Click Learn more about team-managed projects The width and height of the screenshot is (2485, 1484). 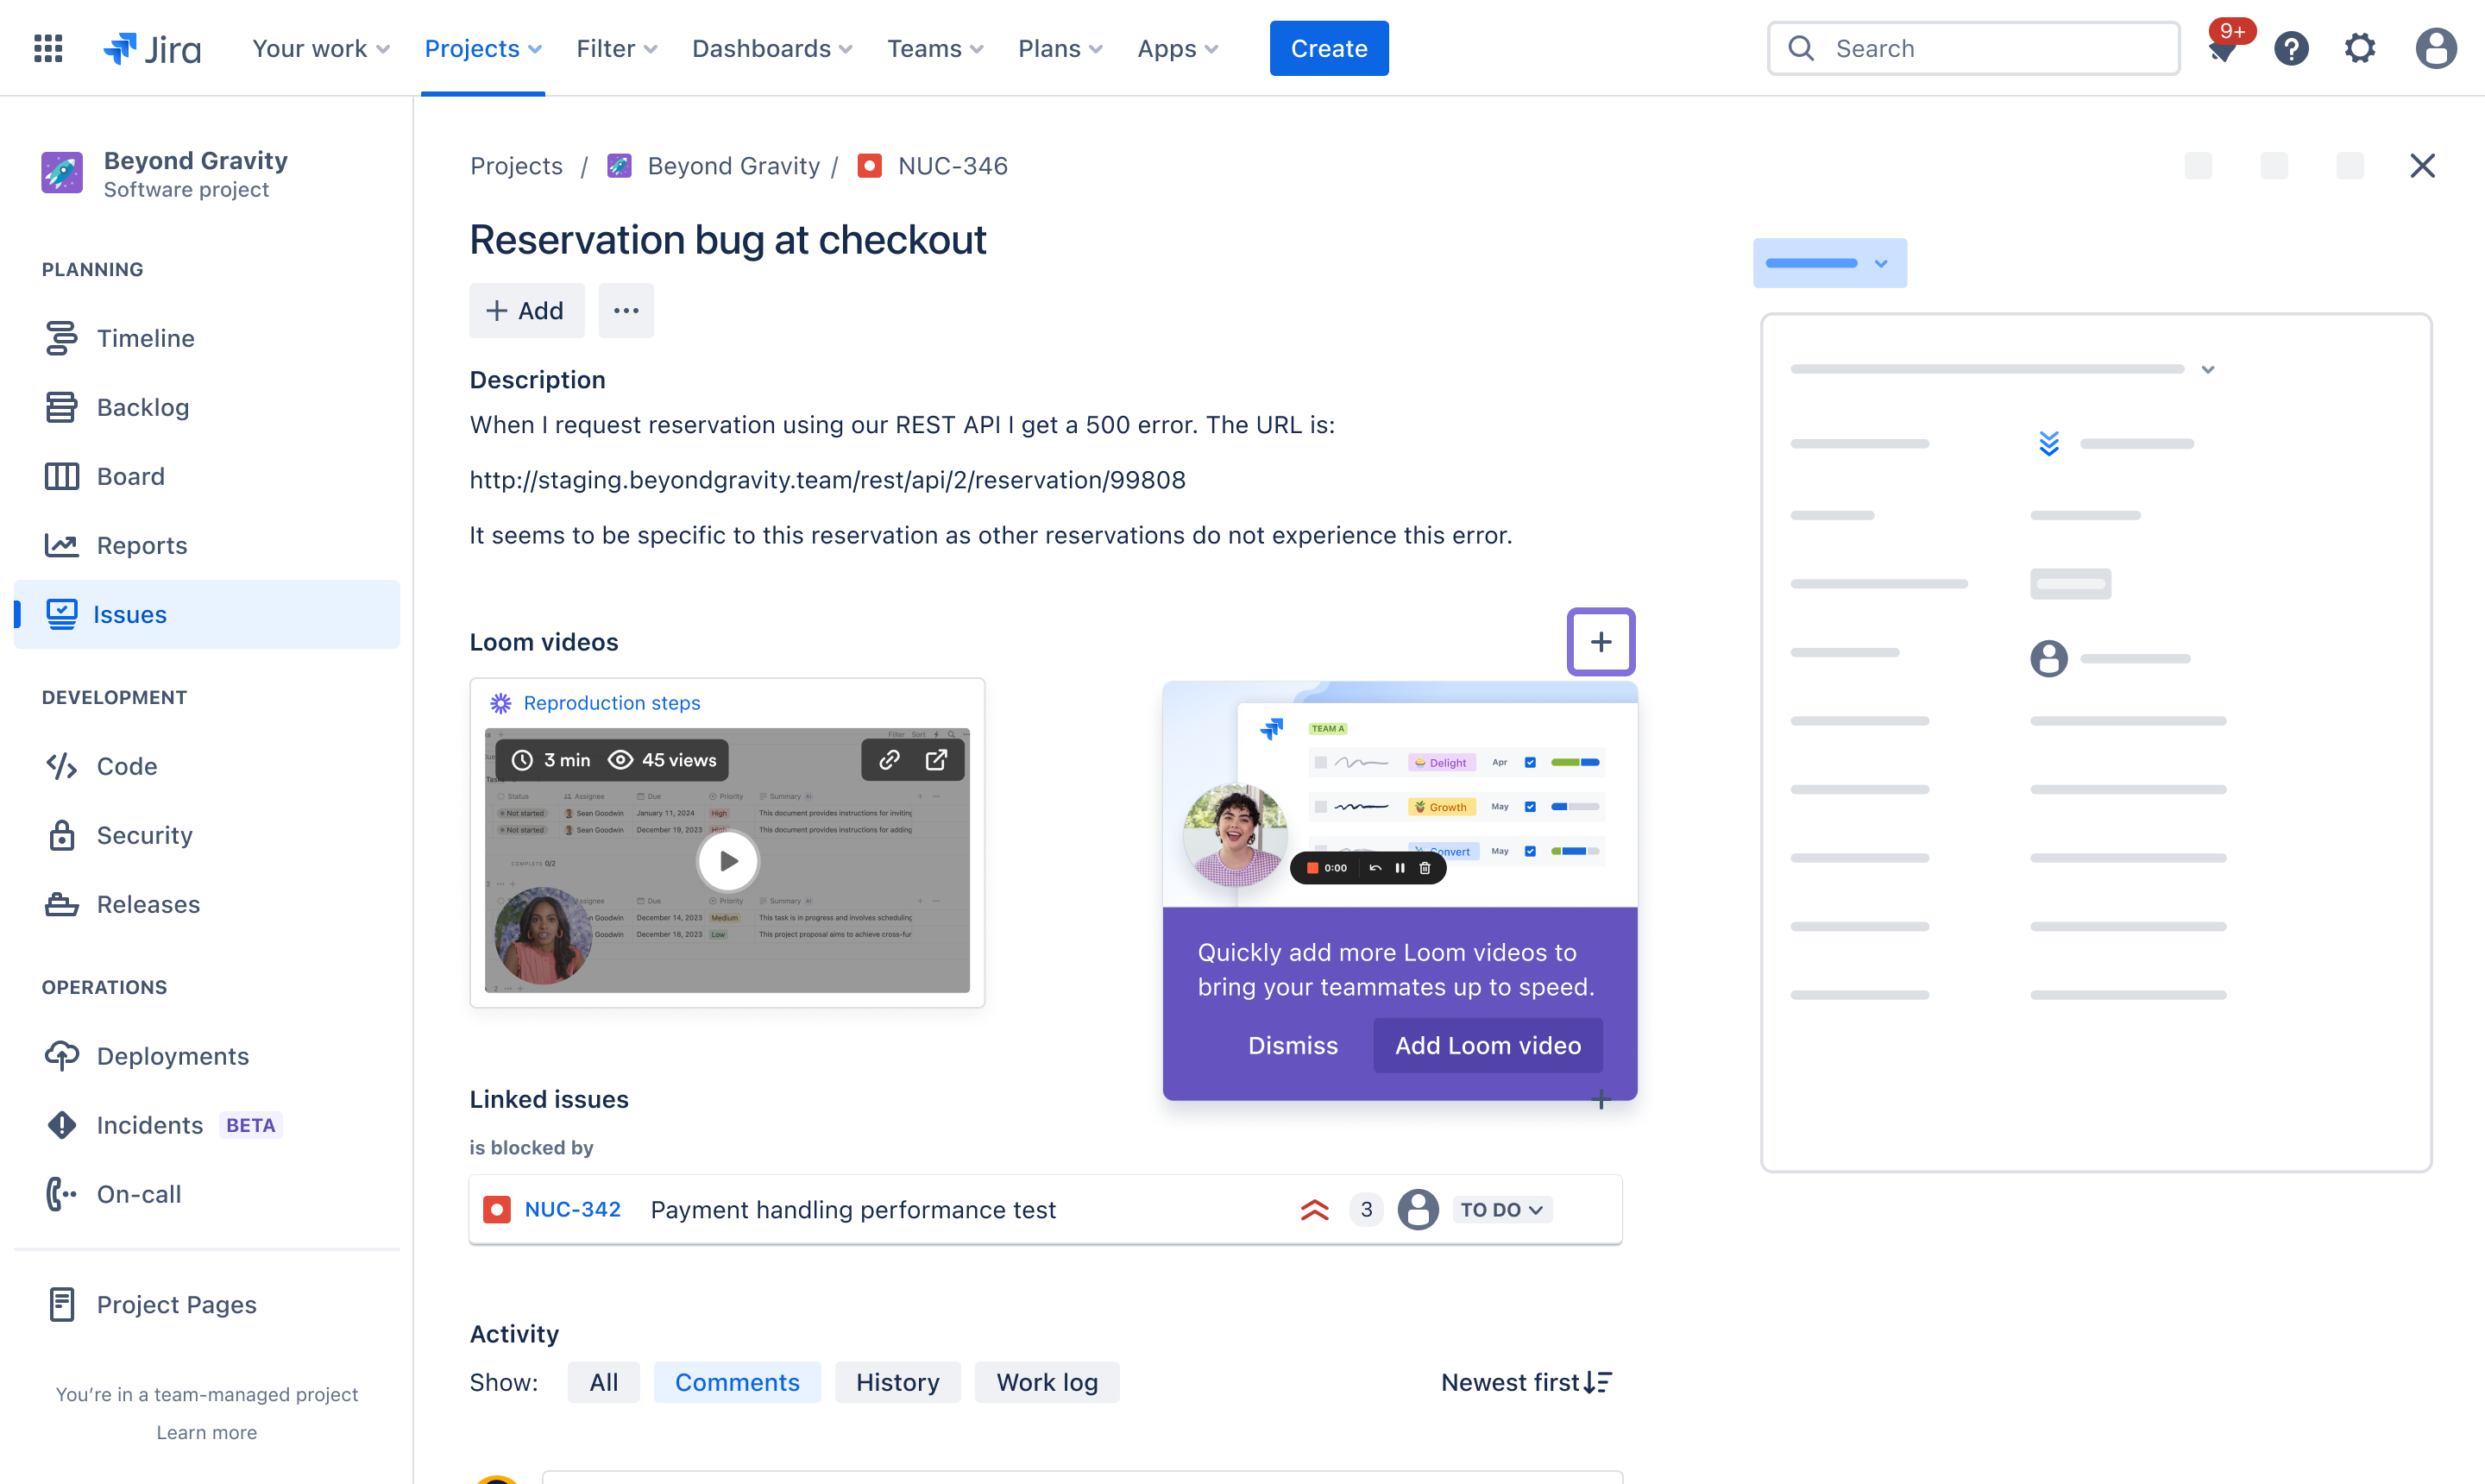(x=206, y=1432)
